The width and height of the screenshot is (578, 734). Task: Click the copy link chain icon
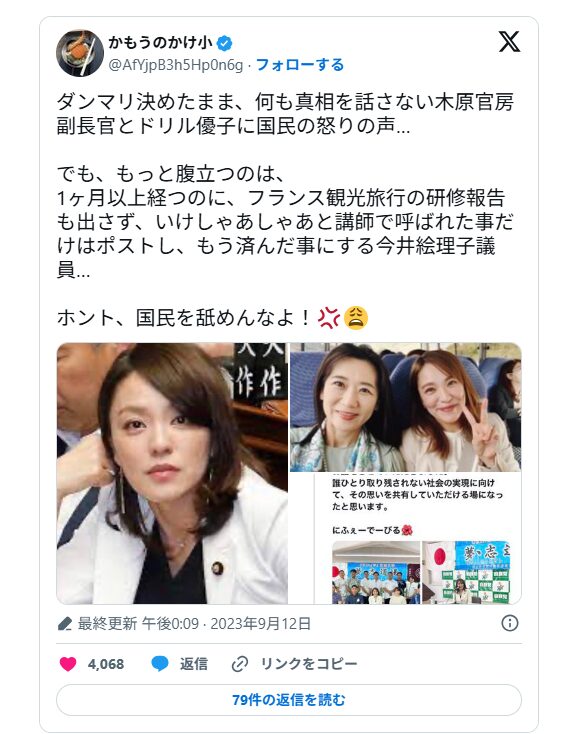pyautogui.click(x=240, y=664)
